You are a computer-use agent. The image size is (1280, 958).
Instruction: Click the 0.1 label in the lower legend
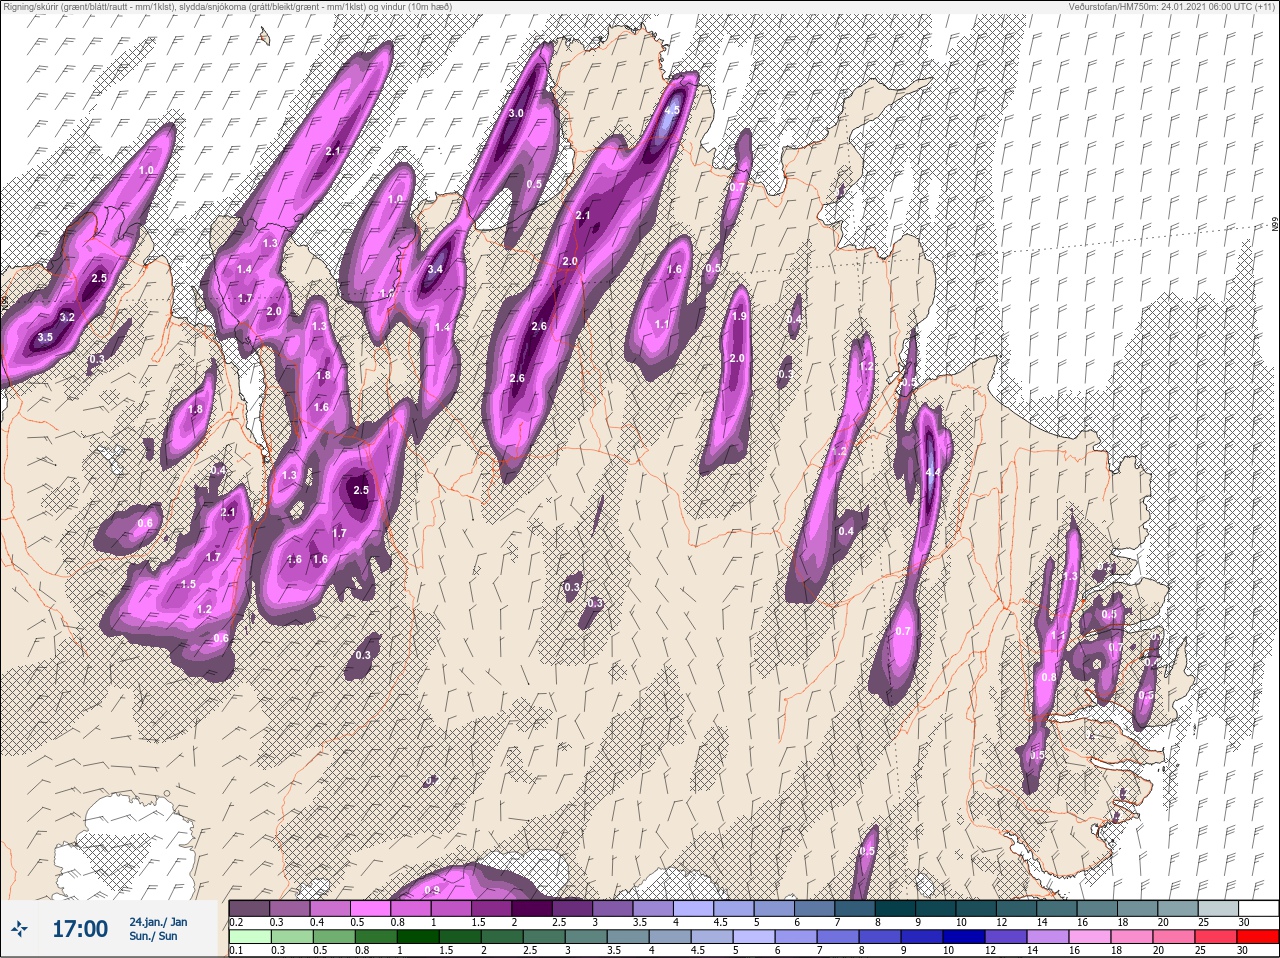pyautogui.click(x=236, y=950)
